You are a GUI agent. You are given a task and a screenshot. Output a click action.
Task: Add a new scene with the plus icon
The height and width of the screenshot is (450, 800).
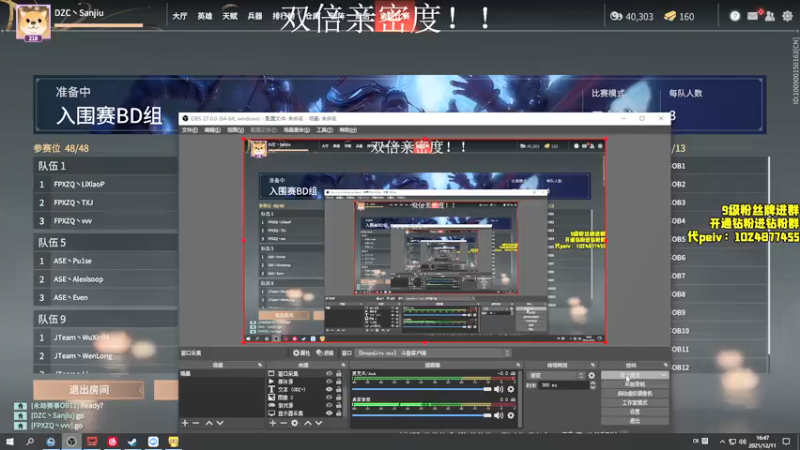[185, 423]
